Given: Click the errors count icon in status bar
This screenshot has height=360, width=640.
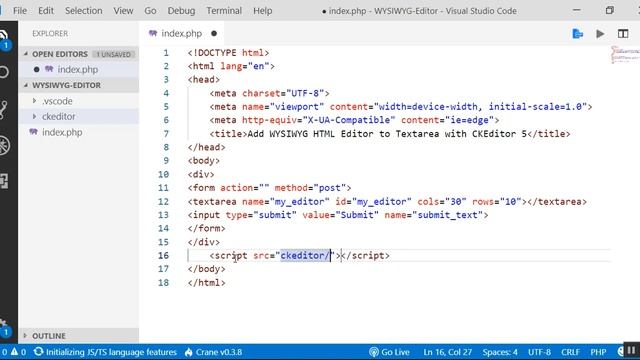Looking at the screenshot, I should [4, 352].
